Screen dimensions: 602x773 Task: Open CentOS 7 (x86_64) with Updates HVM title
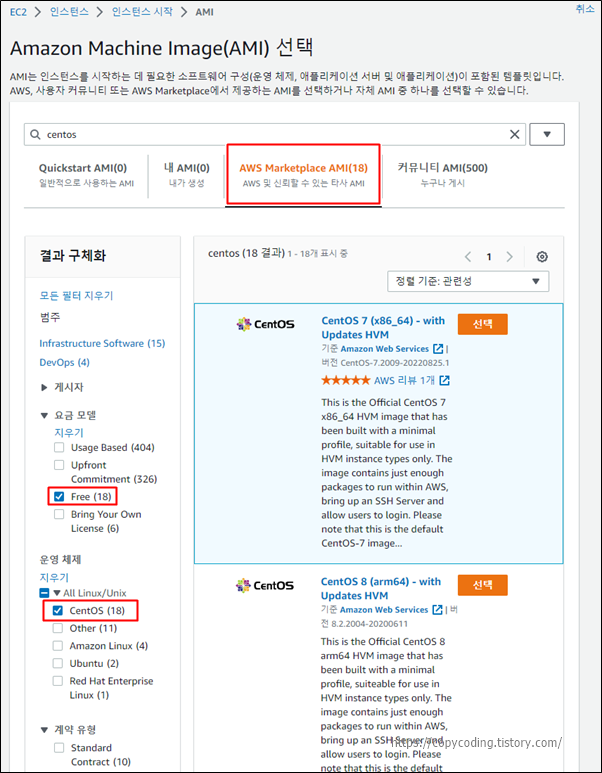click(383, 328)
